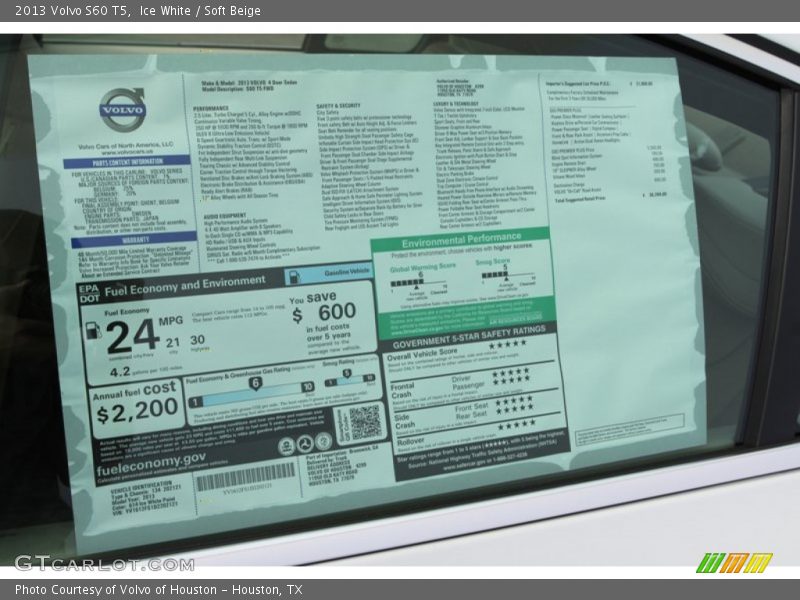
Task: Click the fuel pump icon beside 24 MPG
Action: pos(93,332)
